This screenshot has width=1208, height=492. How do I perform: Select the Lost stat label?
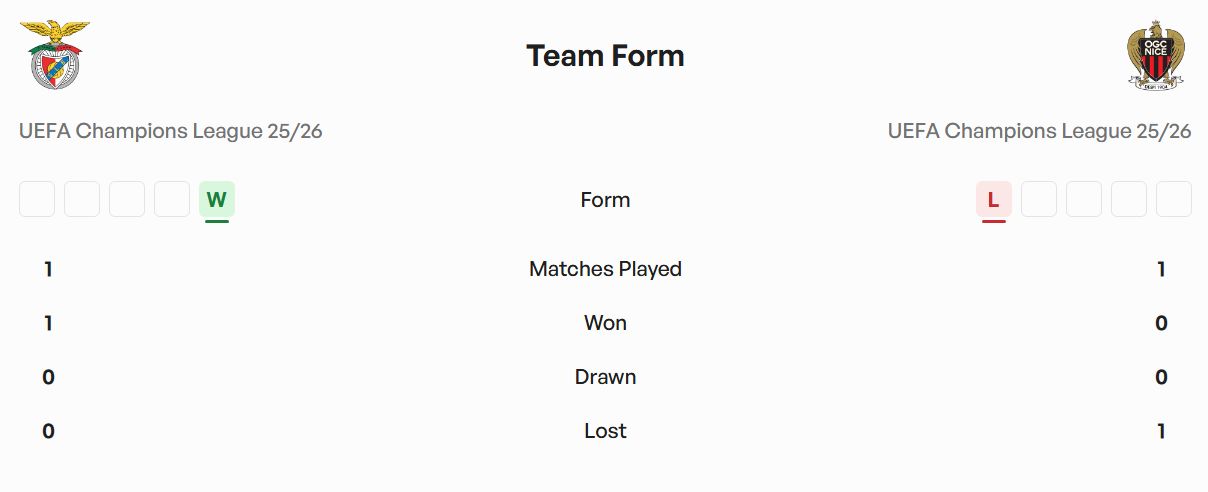click(605, 431)
